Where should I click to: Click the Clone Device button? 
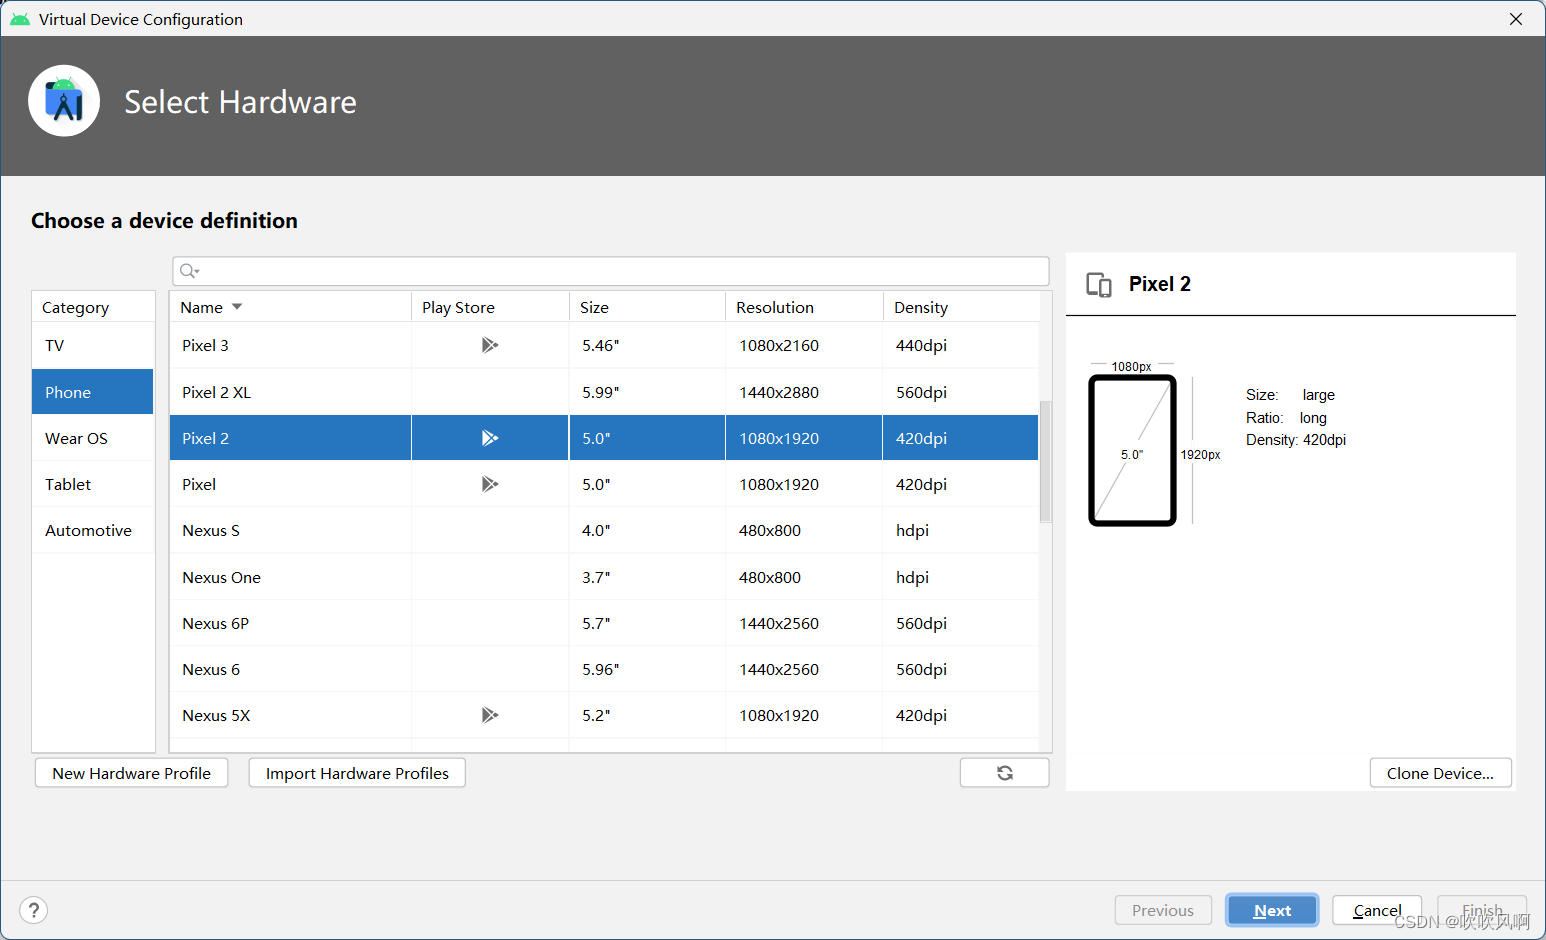click(x=1440, y=773)
